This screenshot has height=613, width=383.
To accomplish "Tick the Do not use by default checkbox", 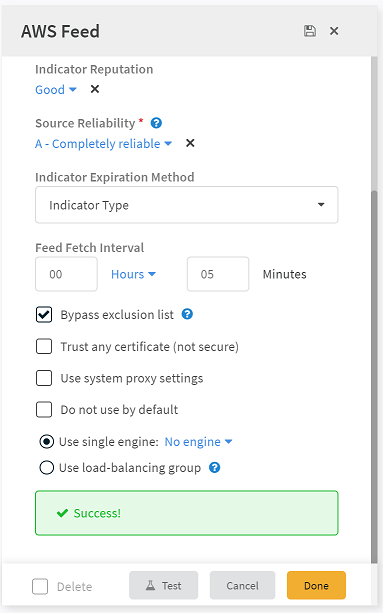I will (44, 410).
